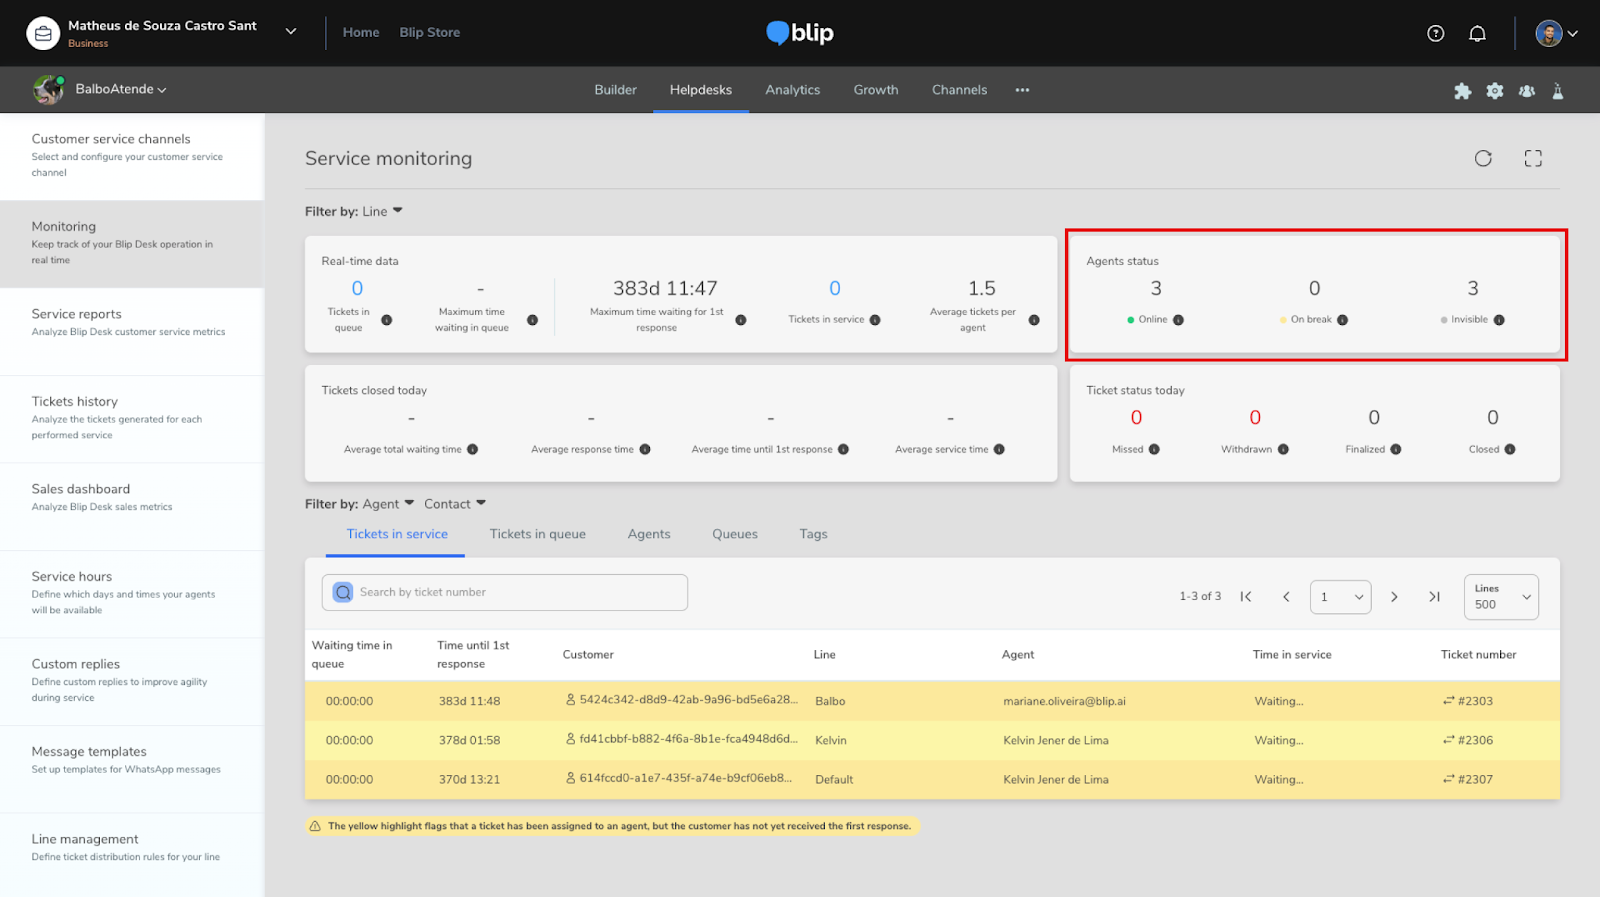Open ticket number #2306

coord(1474,740)
